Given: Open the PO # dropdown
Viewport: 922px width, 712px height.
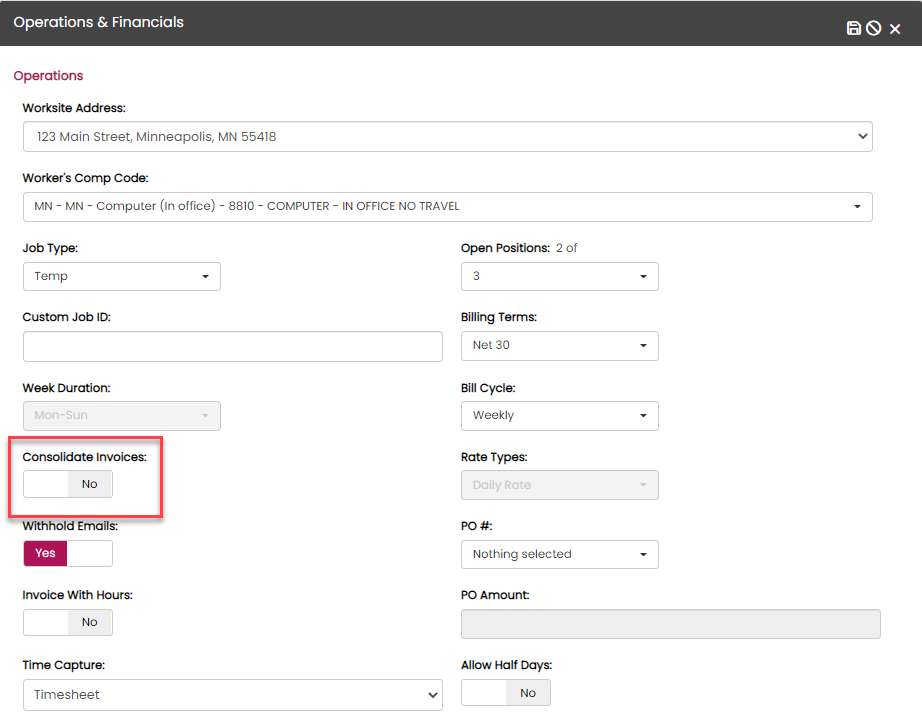Looking at the screenshot, I should pos(559,554).
